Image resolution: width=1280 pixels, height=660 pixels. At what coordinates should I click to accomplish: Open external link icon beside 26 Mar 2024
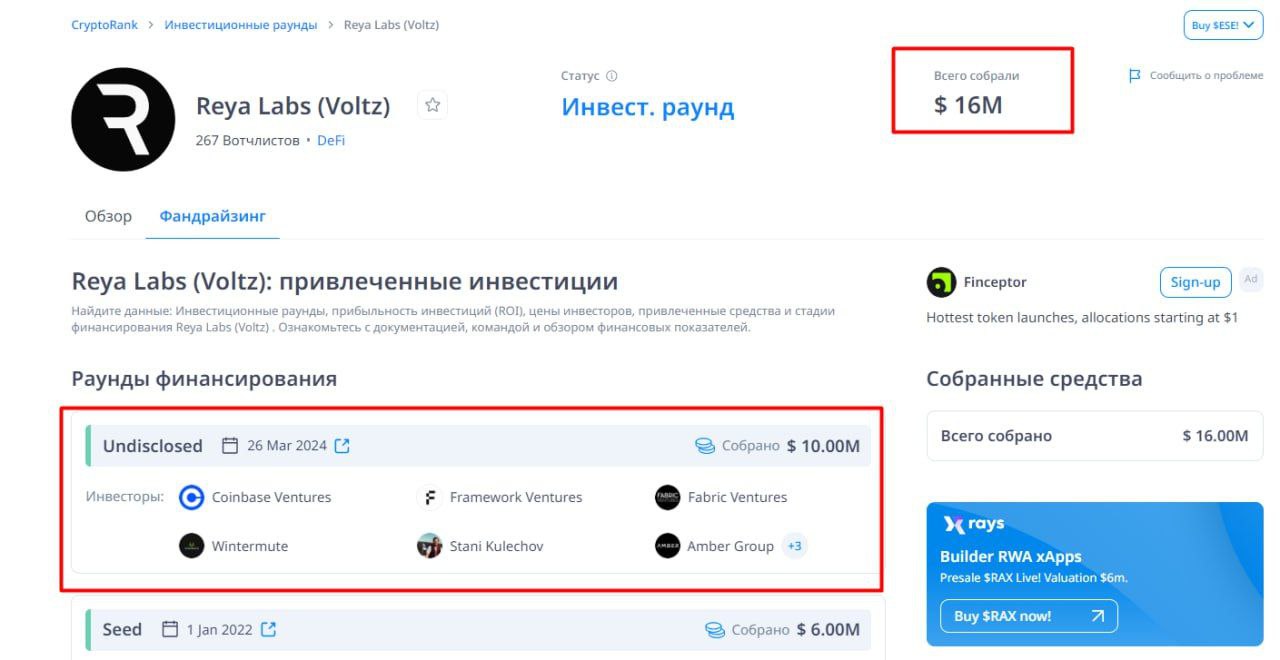[342, 446]
